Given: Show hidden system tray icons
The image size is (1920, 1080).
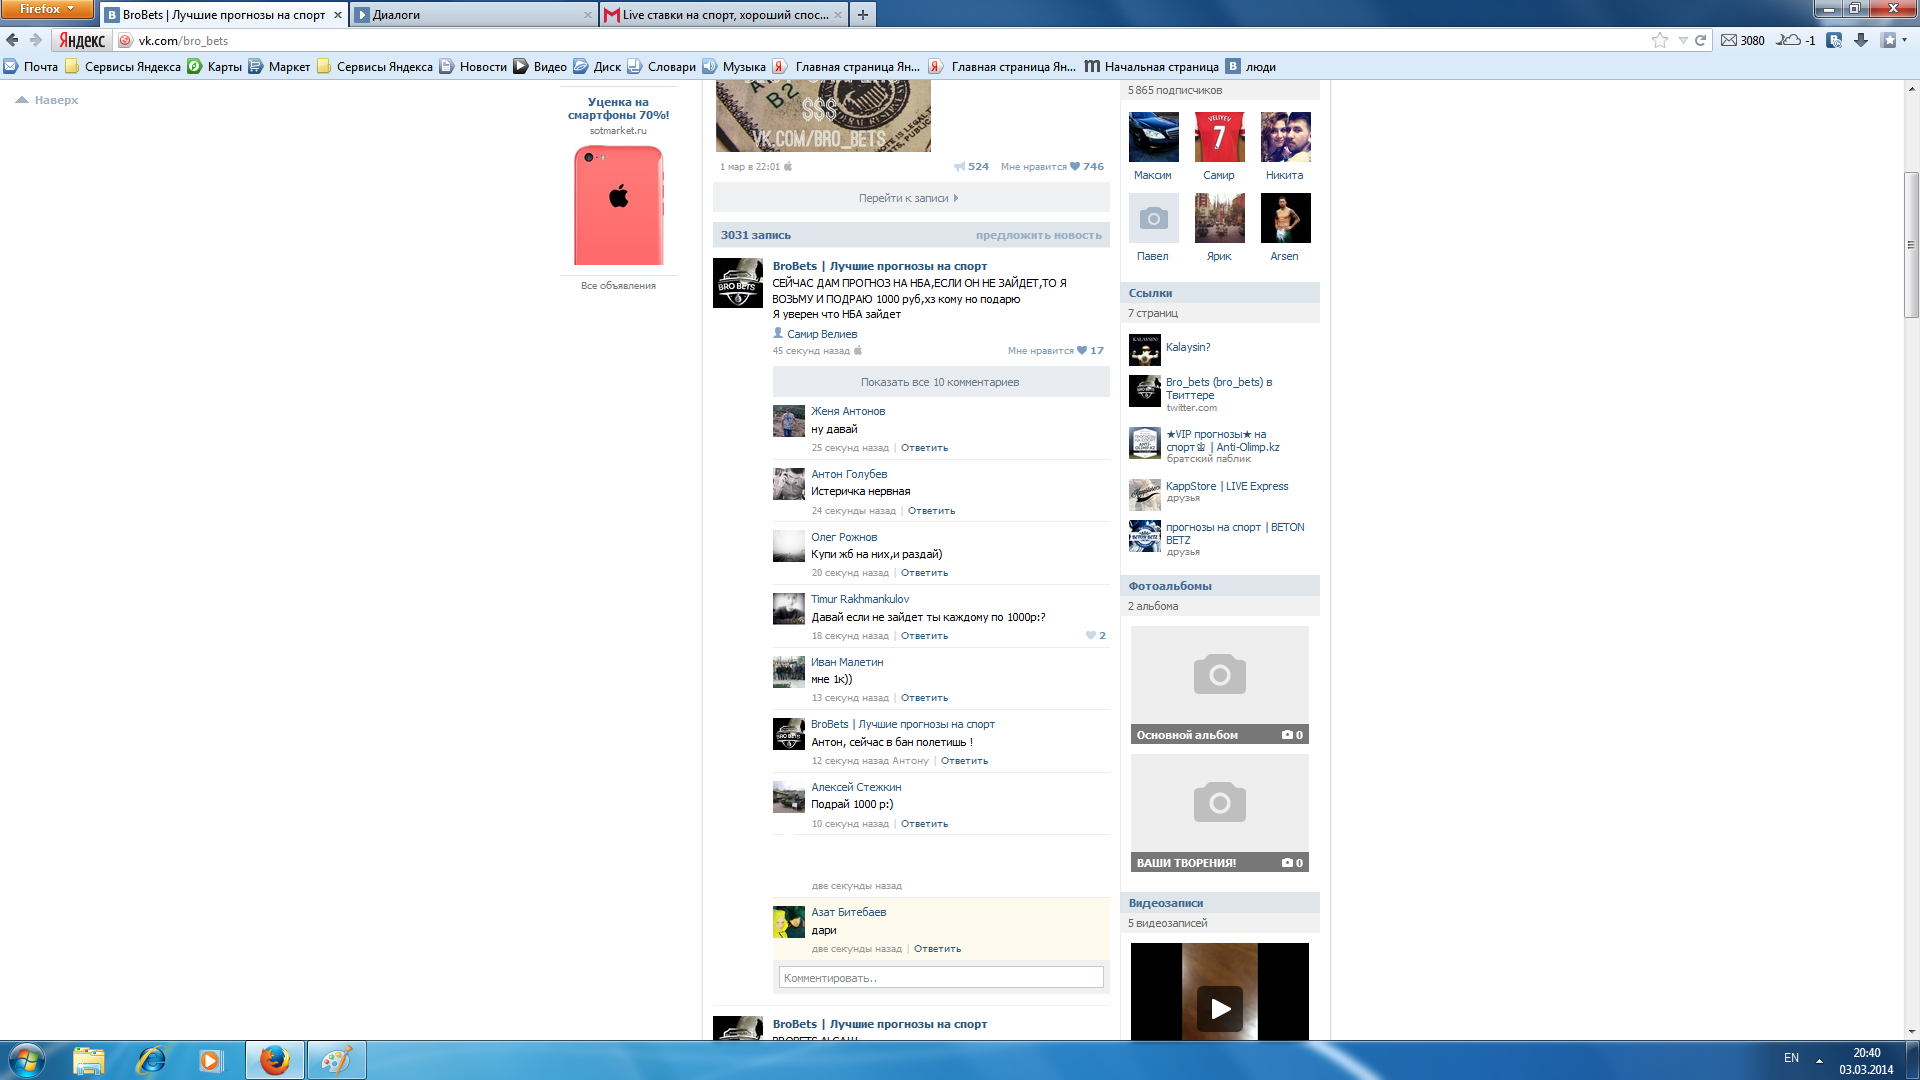Looking at the screenshot, I should point(1819,1060).
